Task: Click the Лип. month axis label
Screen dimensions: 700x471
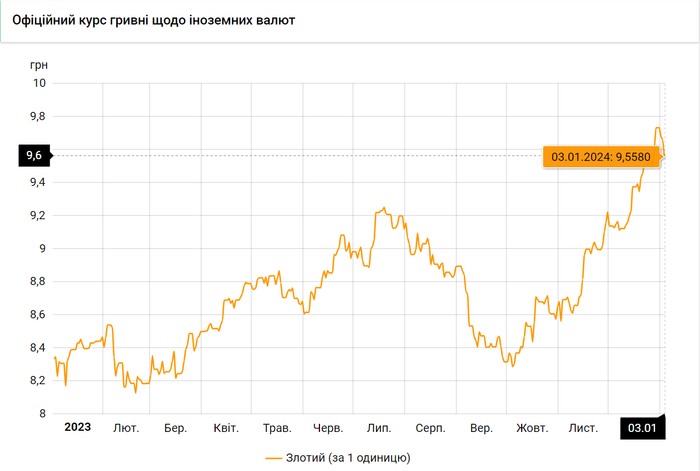Action: tap(379, 428)
